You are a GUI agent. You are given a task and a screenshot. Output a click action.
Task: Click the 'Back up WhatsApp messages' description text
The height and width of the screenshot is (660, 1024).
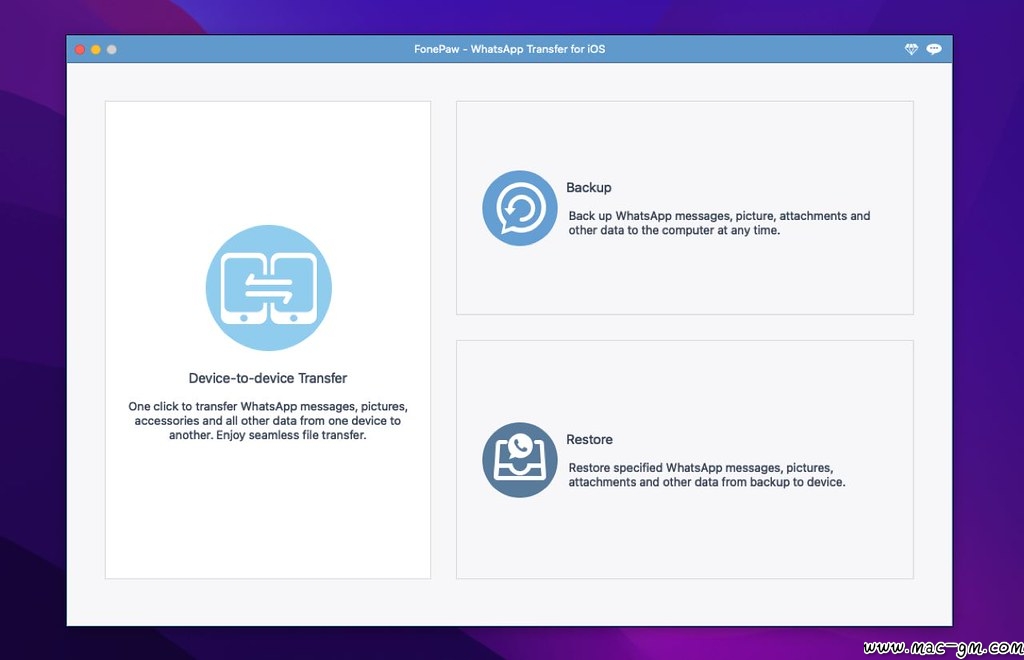click(719, 223)
